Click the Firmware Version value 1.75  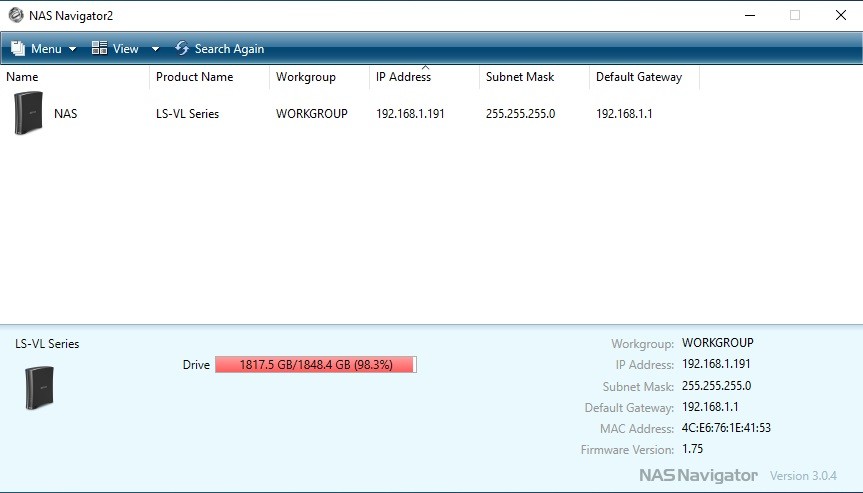pyautogui.click(x=692, y=448)
